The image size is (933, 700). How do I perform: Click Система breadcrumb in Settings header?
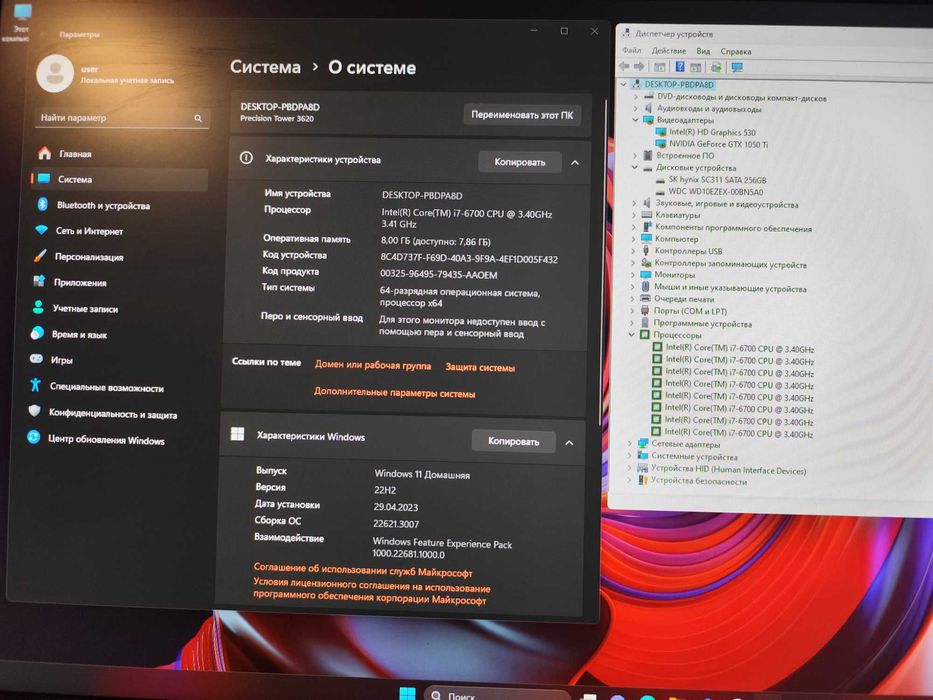click(x=265, y=67)
